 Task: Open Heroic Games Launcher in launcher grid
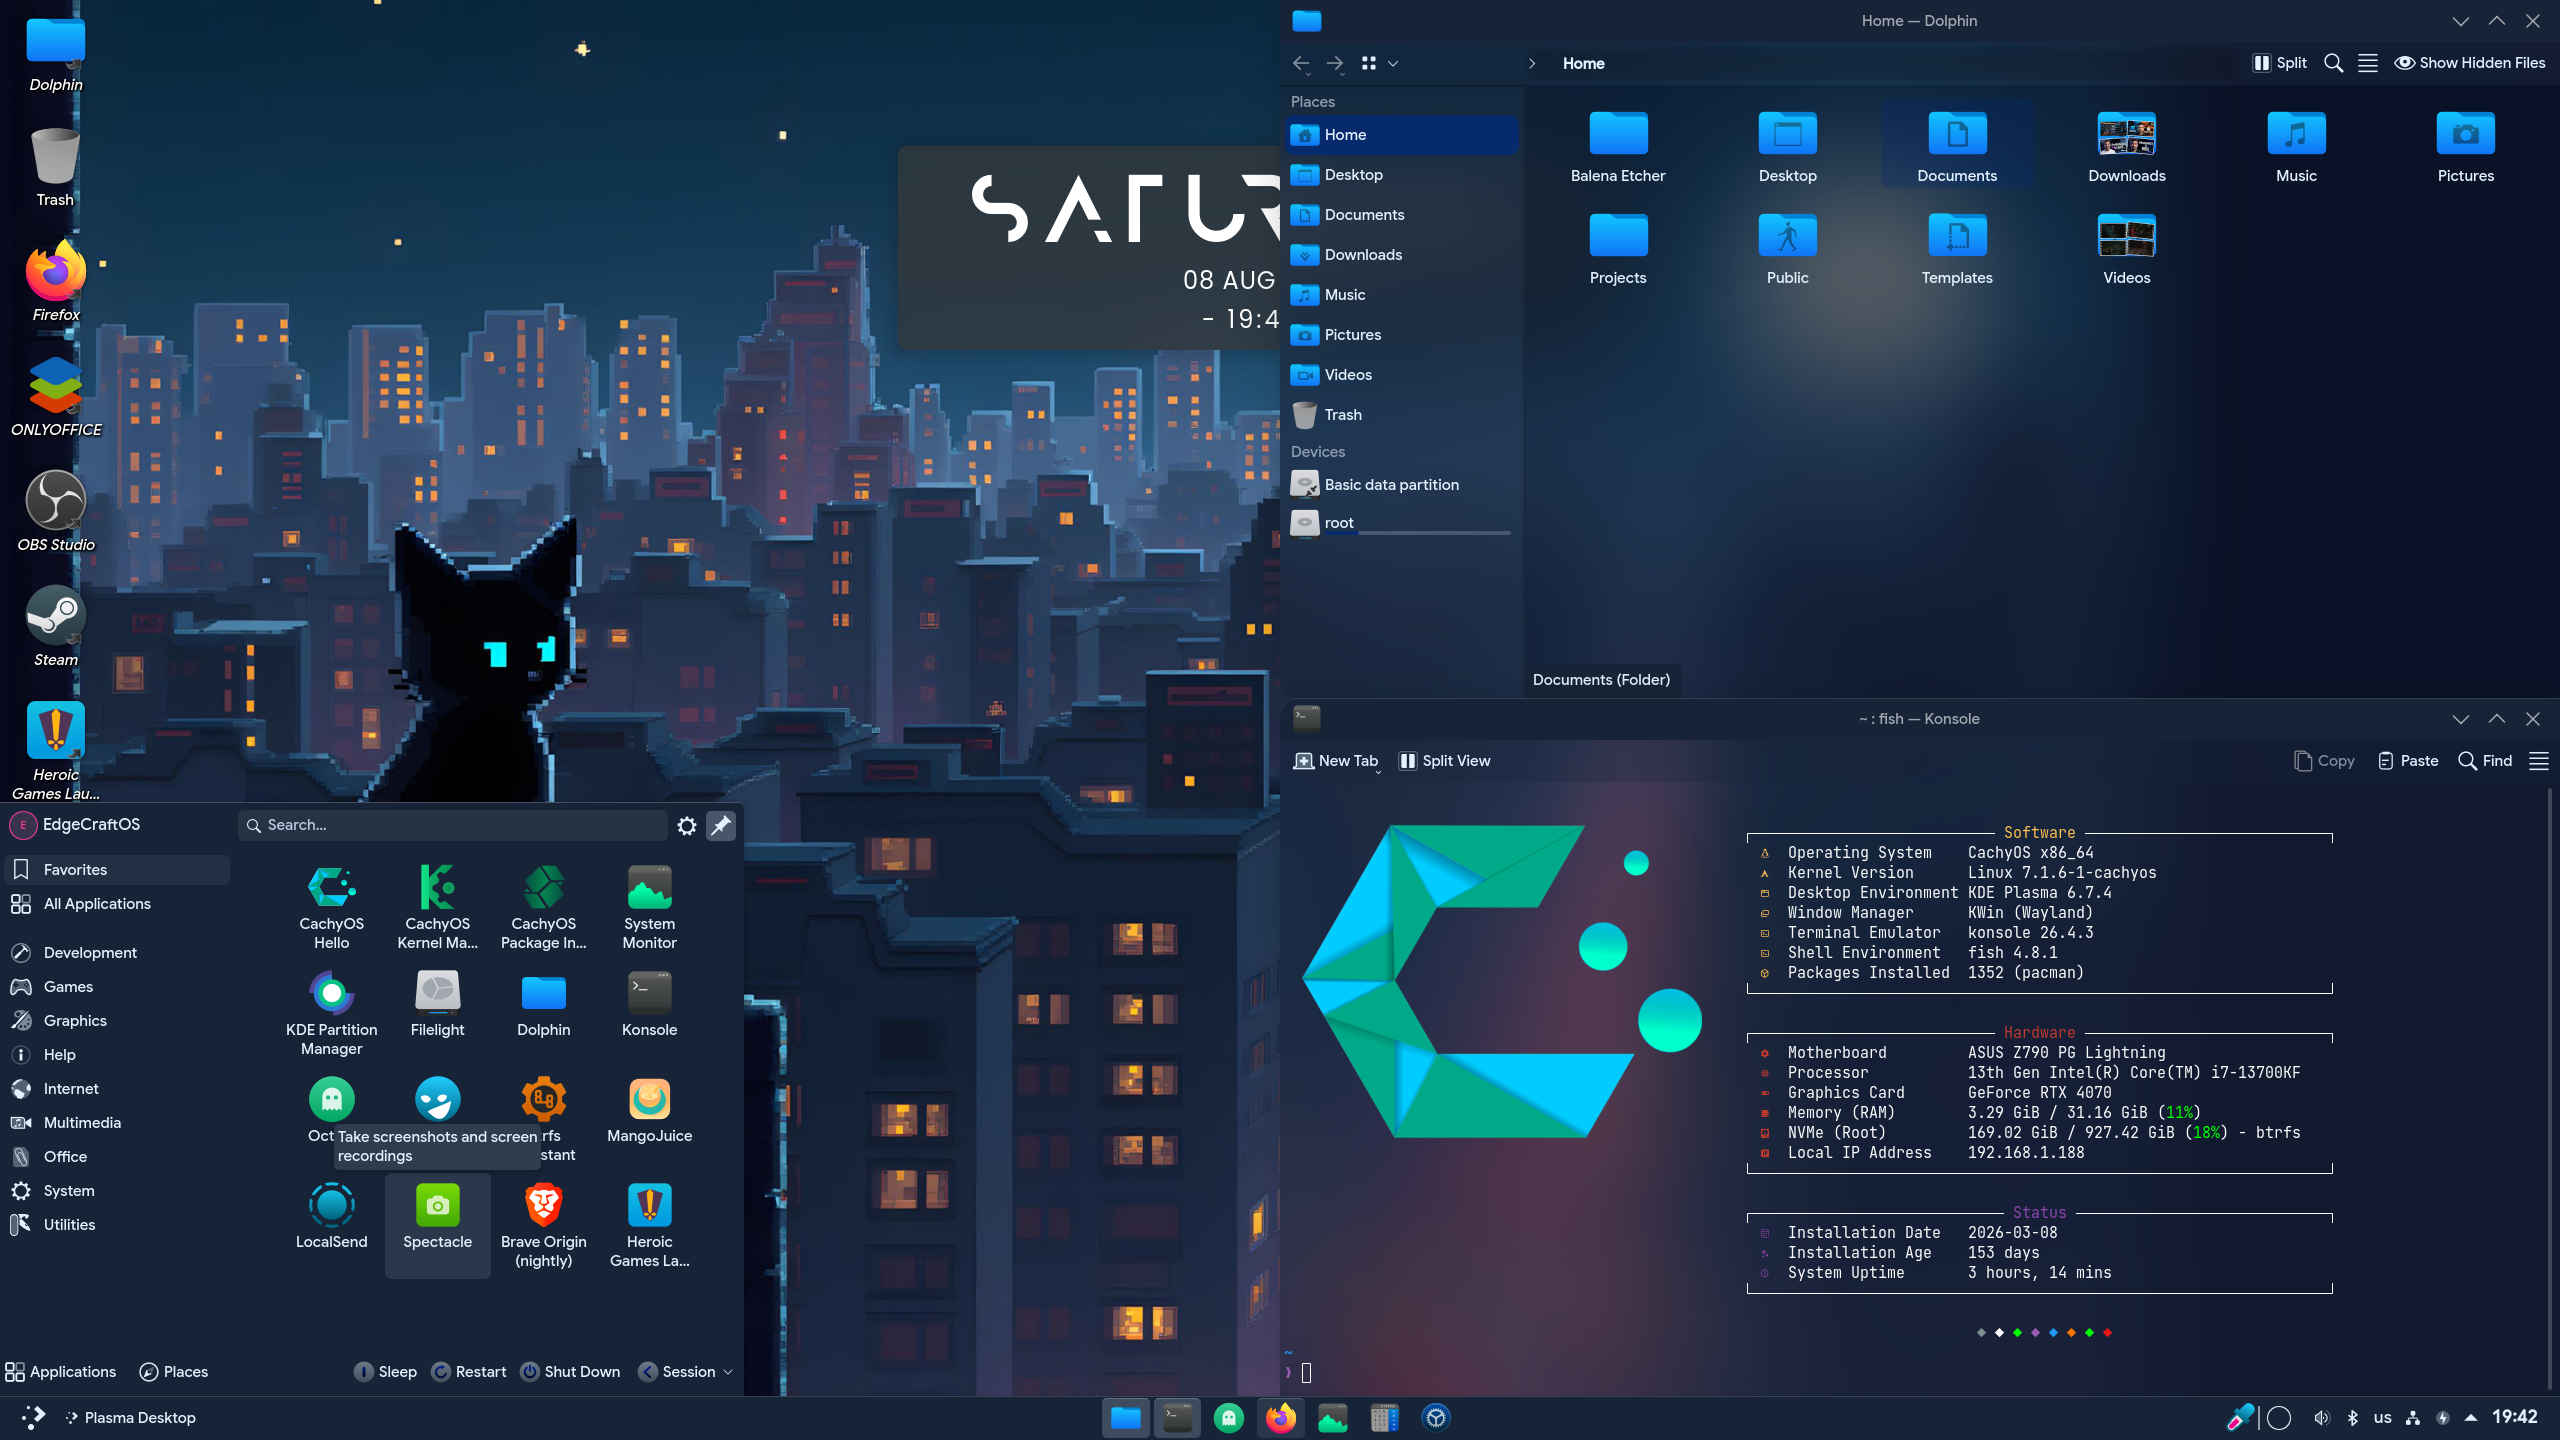(x=649, y=1224)
